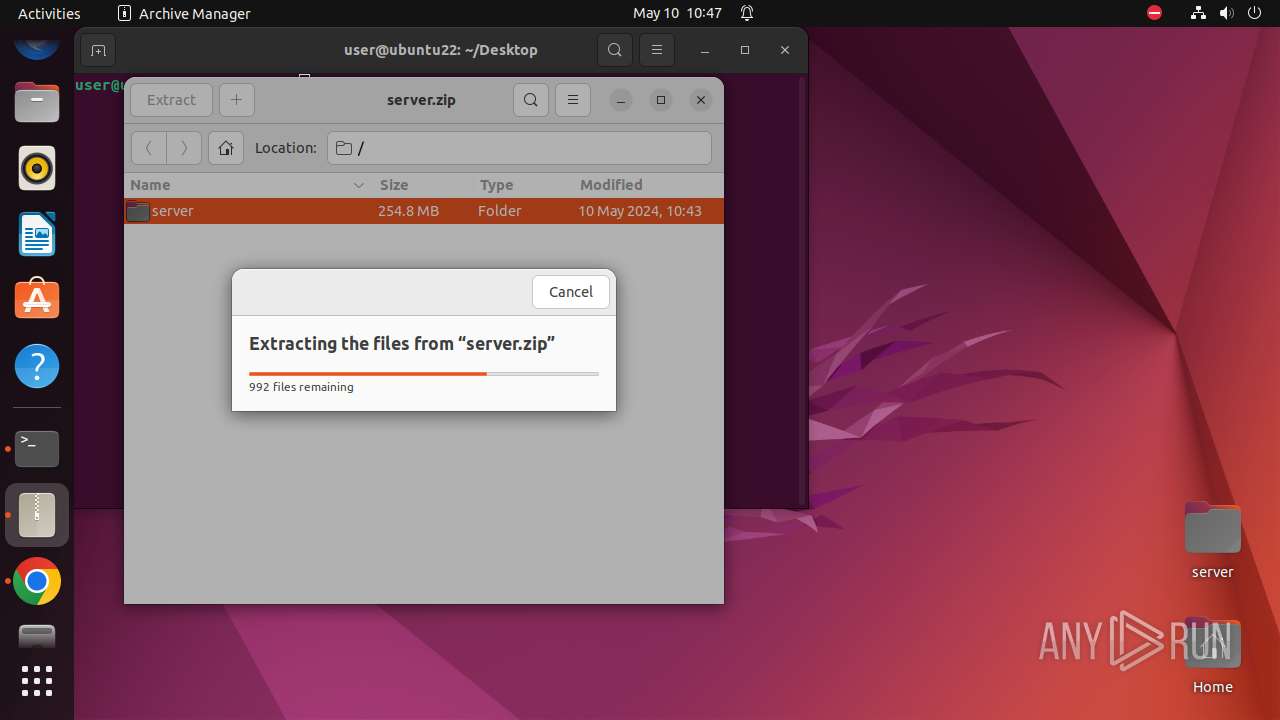The height and width of the screenshot is (720, 1280).
Task: Minimize the server.zip window
Action: tap(621, 100)
